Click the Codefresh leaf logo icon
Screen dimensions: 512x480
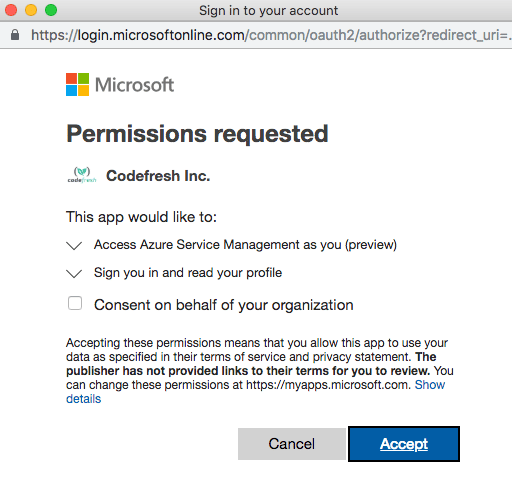[82, 175]
